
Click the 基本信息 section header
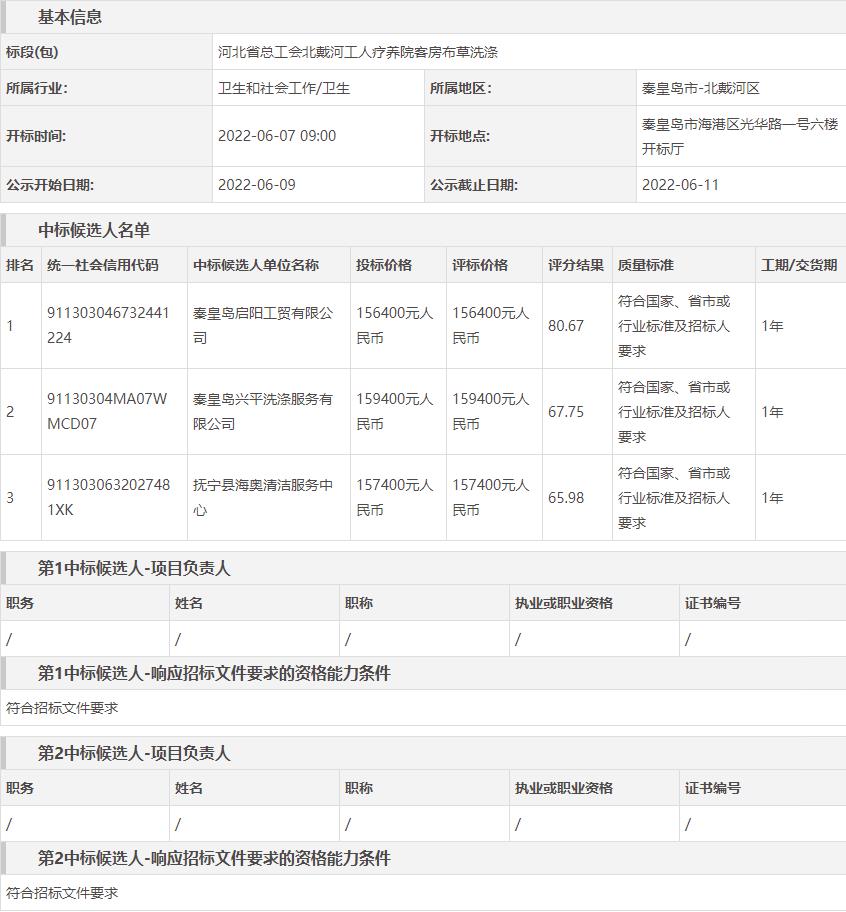tap(70, 17)
